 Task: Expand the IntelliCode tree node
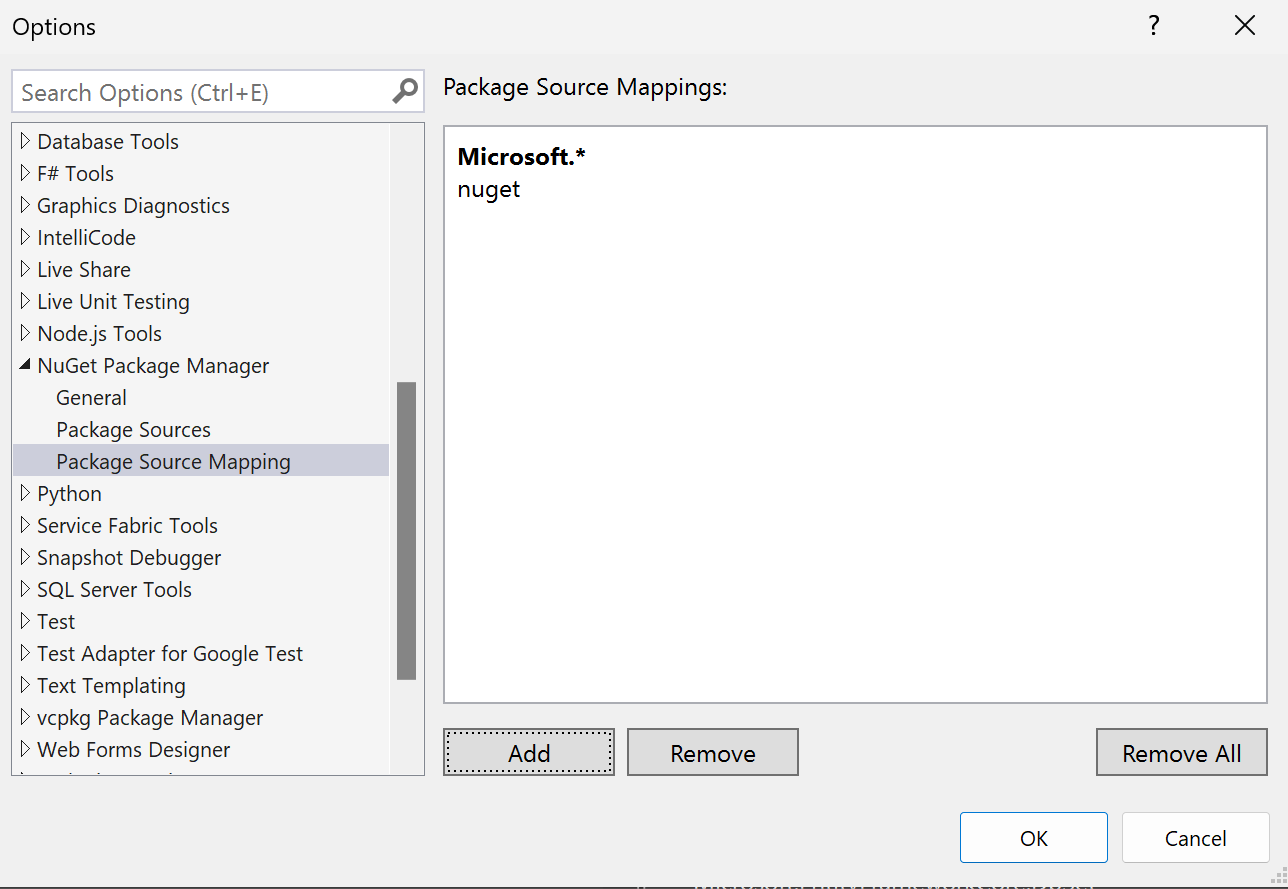(x=25, y=238)
